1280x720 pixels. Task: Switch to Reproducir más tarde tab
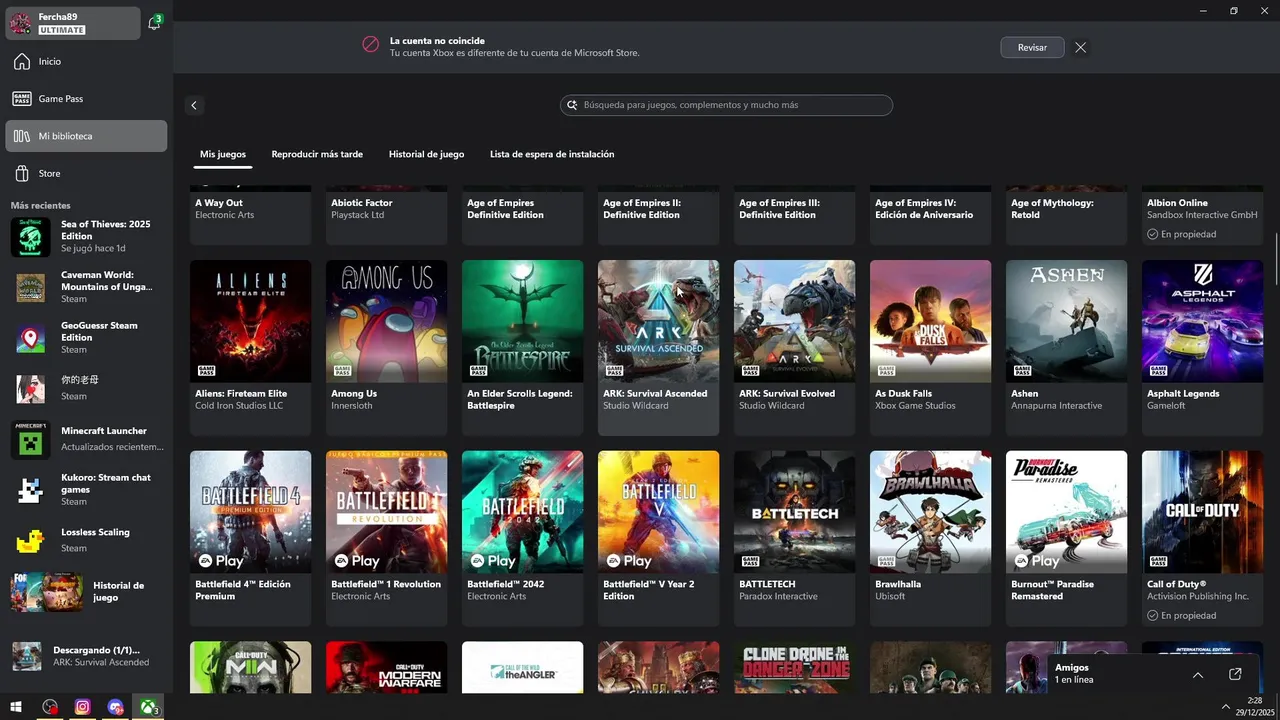point(317,155)
